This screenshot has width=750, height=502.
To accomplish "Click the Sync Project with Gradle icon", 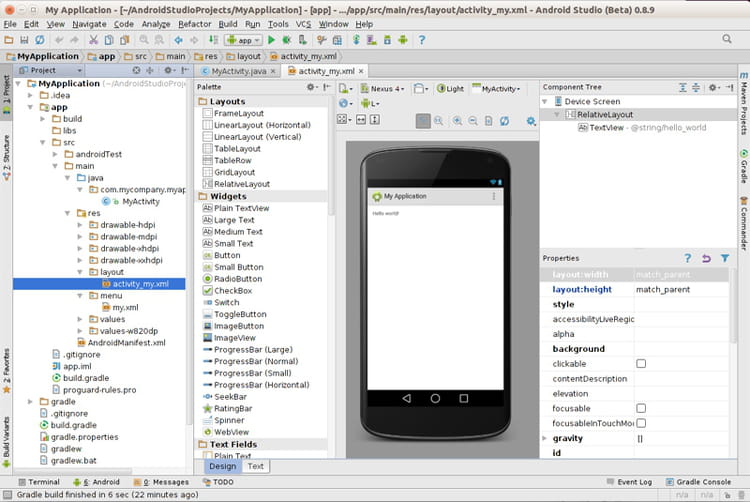I will pyautogui.click(x=356, y=40).
